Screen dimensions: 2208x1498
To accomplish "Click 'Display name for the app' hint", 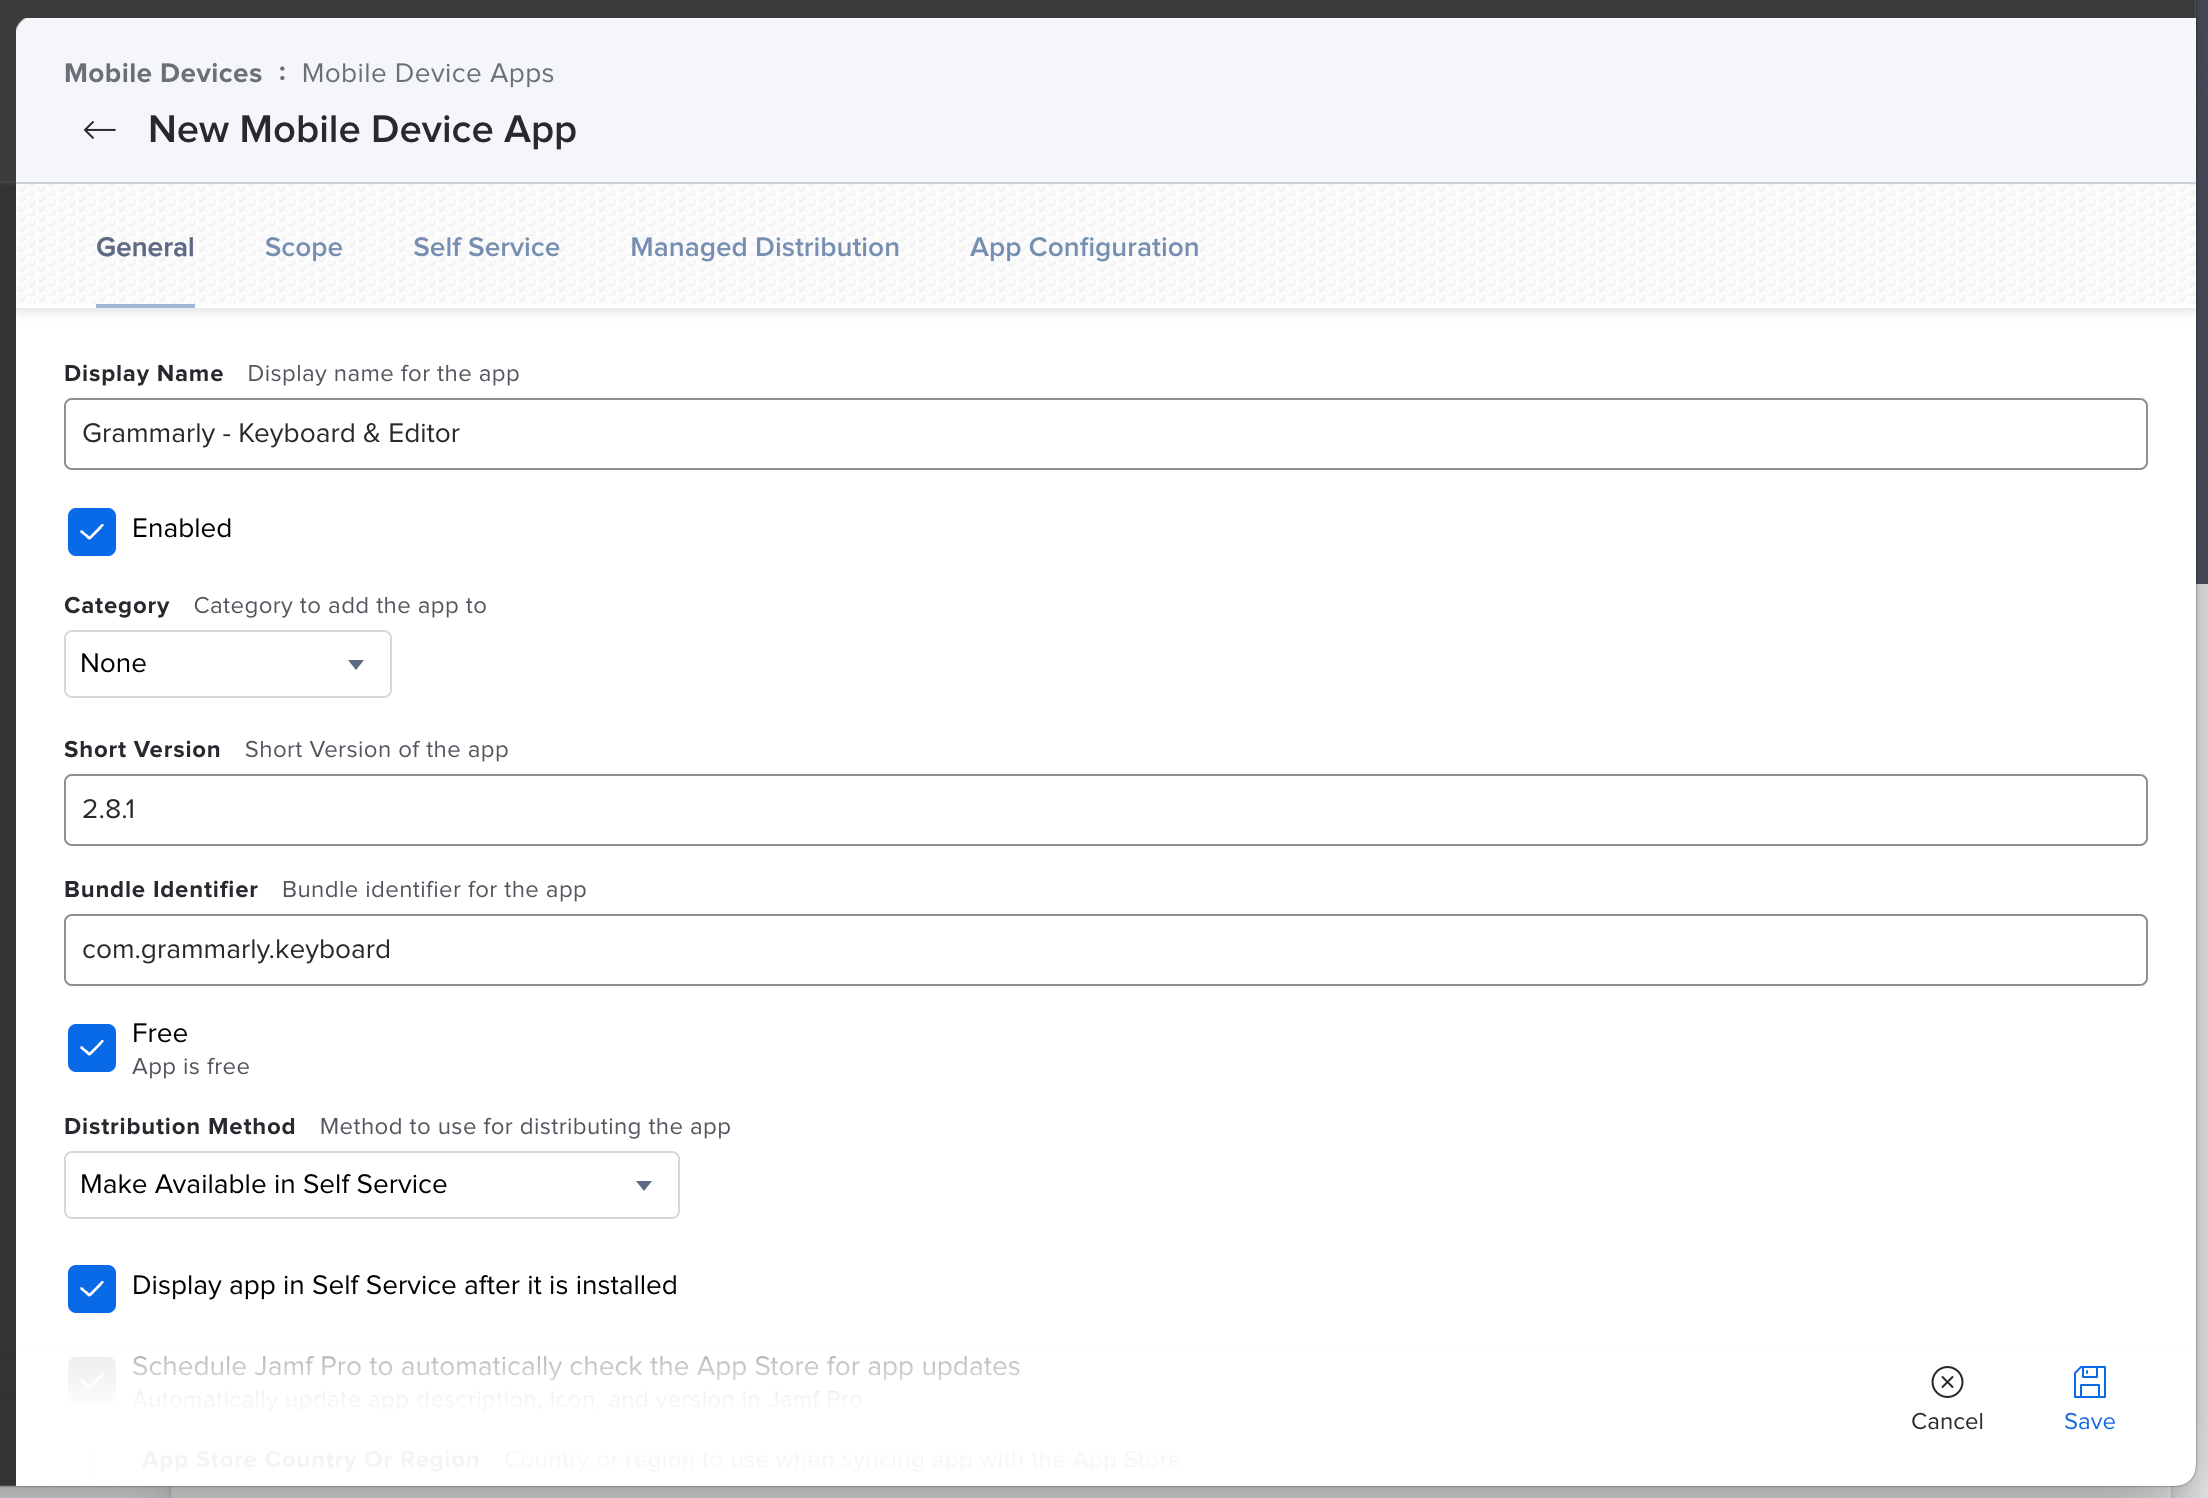I will pyautogui.click(x=383, y=374).
